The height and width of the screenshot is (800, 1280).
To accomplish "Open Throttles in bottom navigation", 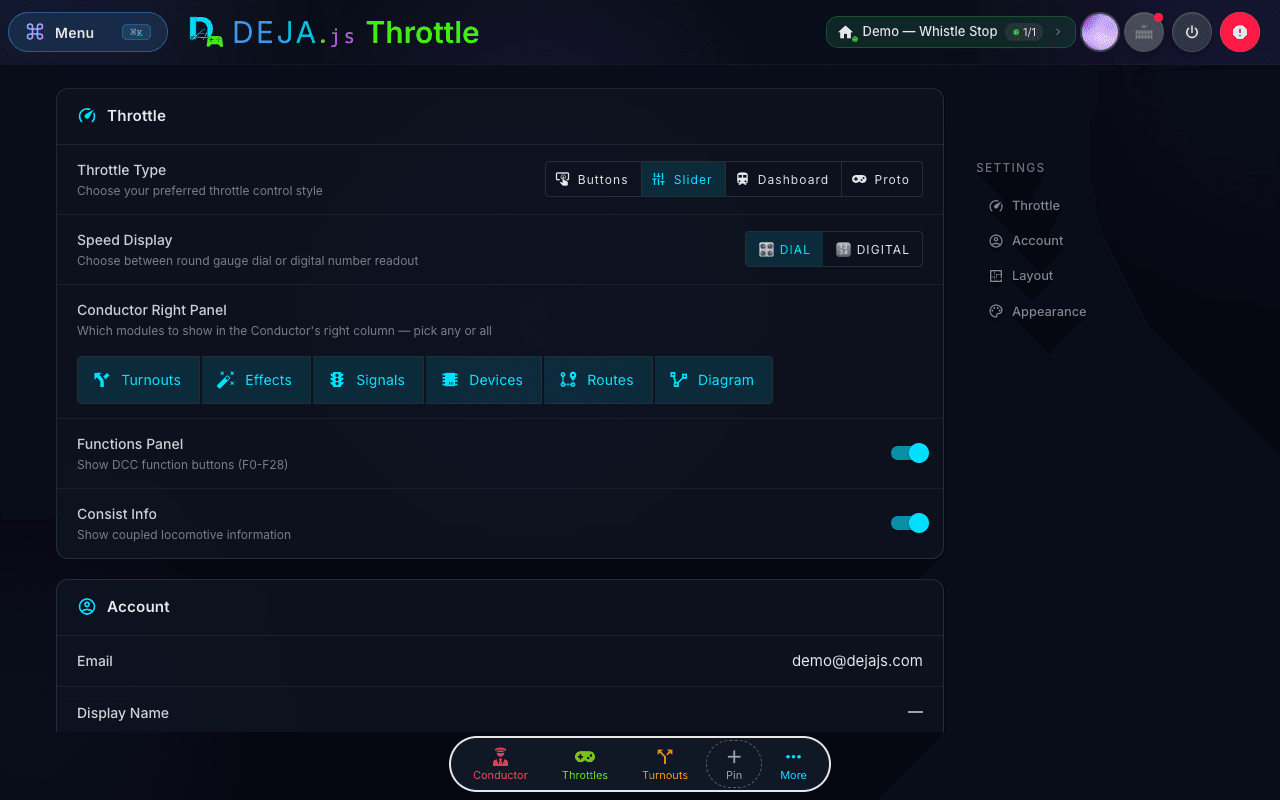I will tap(585, 765).
